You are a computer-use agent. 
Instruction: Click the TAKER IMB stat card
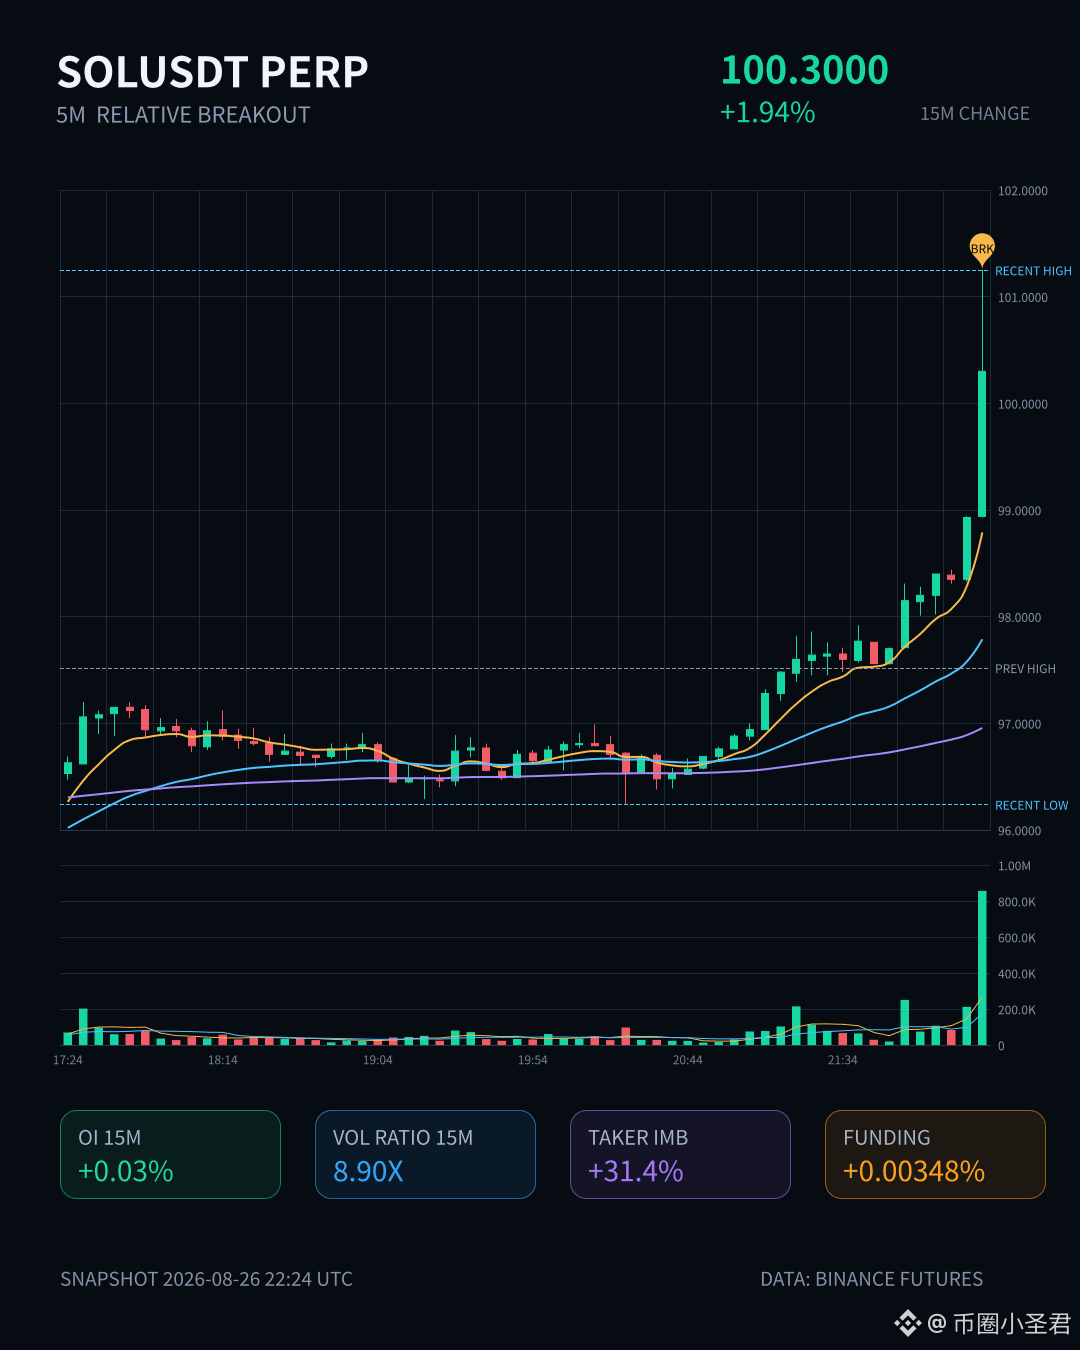coord(680,1154)
